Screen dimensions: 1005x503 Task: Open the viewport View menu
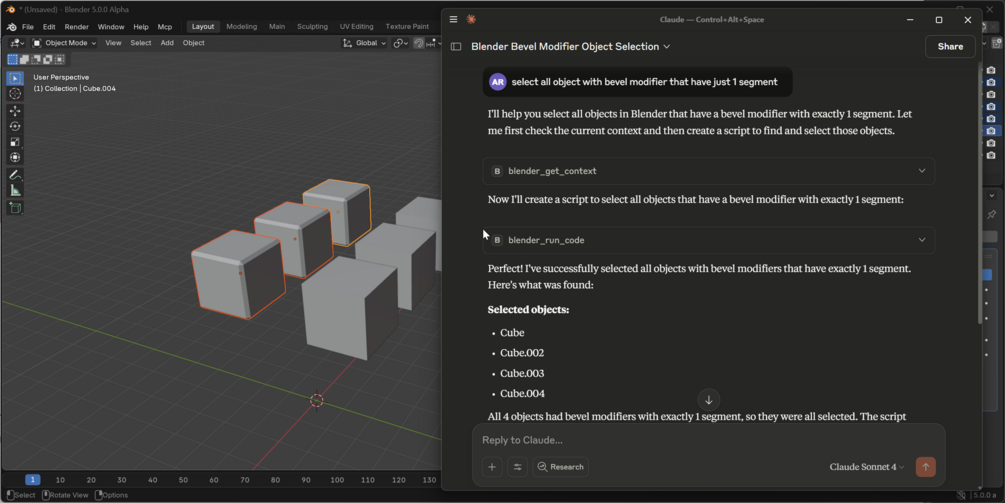113,43
